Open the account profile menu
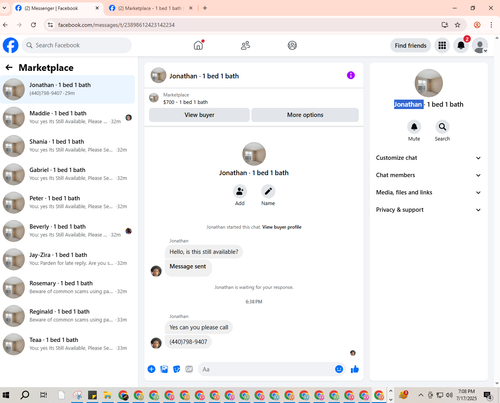 [x=480, y=46]
